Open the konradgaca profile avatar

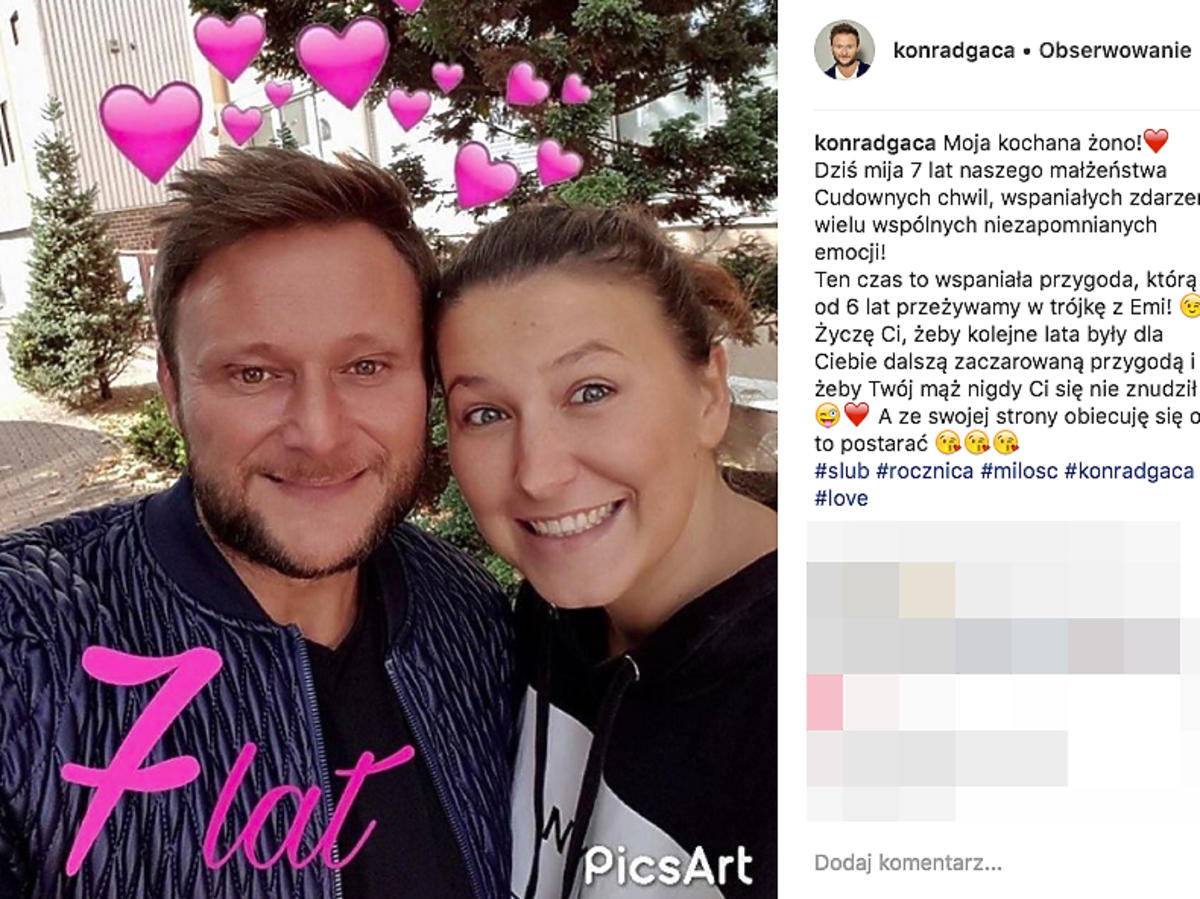pyautogui.click(x=844, y=50)
